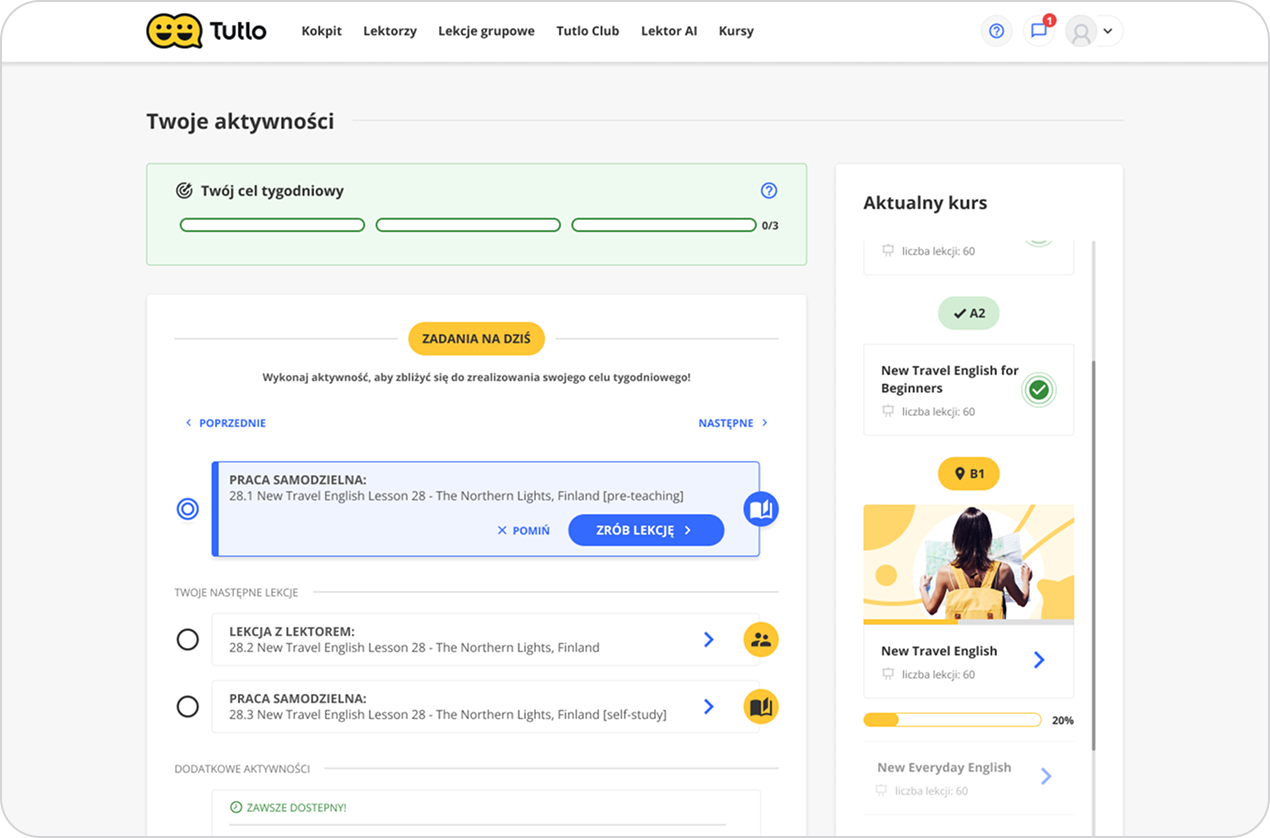This screenshot has width=1270, height=838.
Task: Click the yellow group icon for lesson 28.2
Action: pyautogui.click(x=761, y=640)
